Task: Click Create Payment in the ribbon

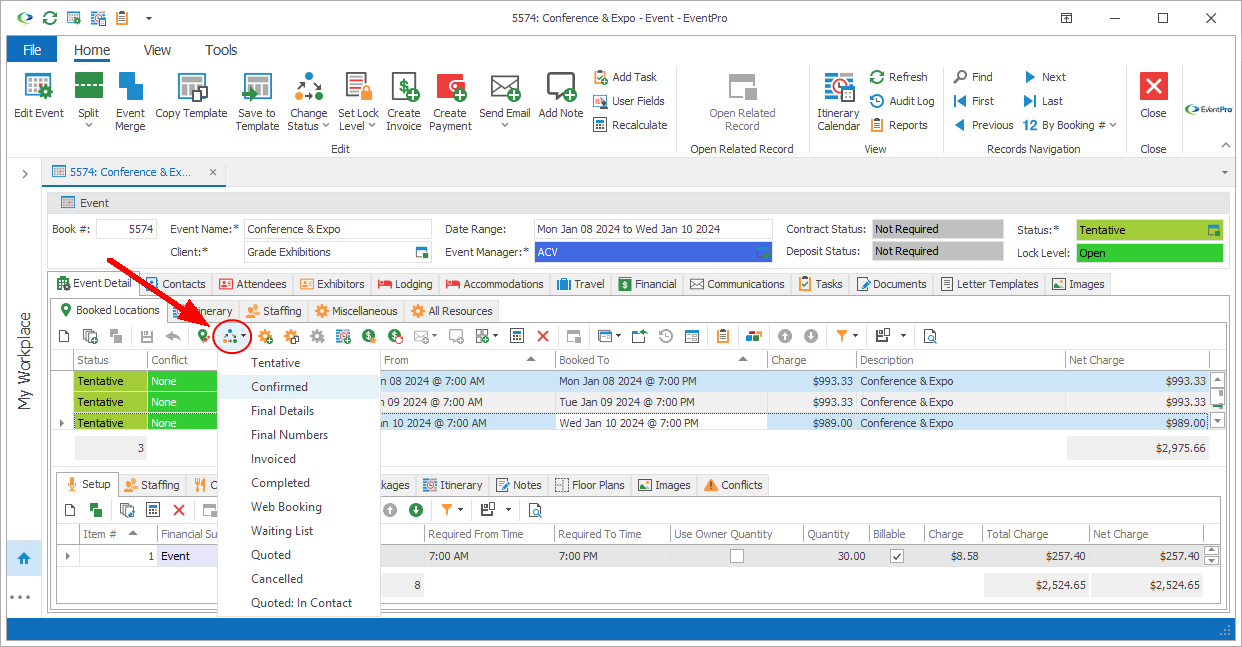Action: tap(450, 101)
